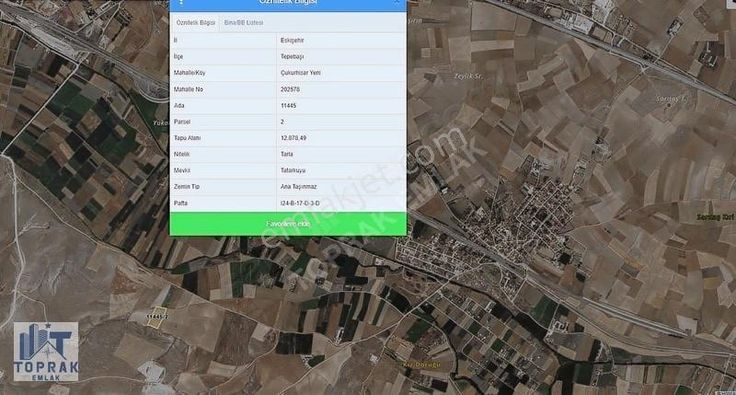
Task: Click the Zeytin Sr. street label on the map
Action: click(x=468, y=76)
